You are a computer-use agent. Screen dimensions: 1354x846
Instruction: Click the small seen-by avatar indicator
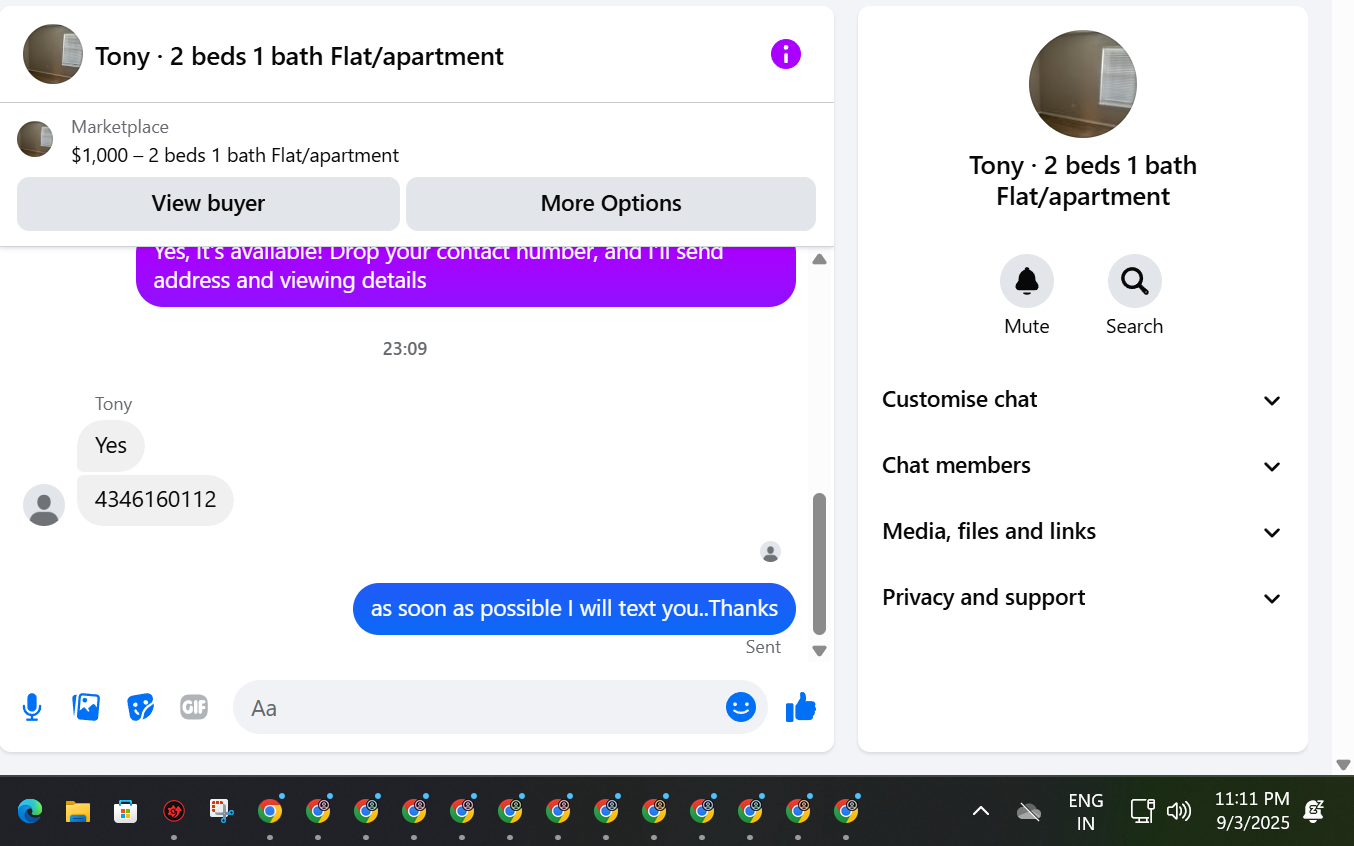point(770,551)
